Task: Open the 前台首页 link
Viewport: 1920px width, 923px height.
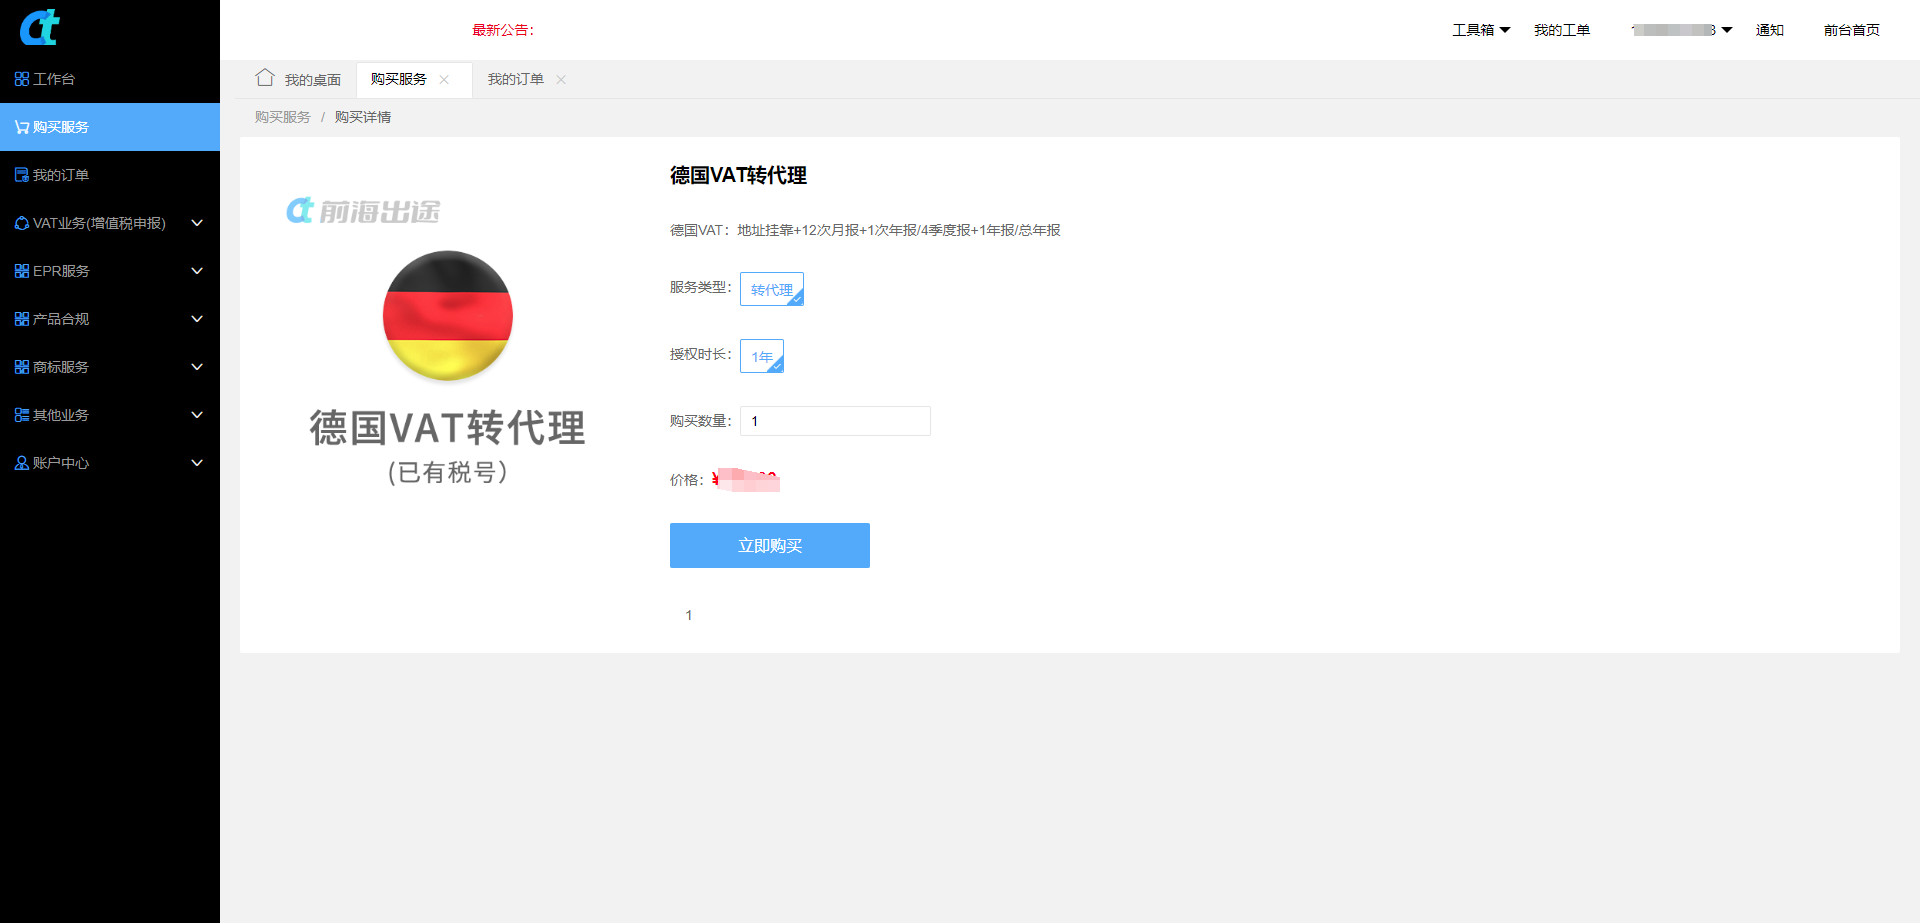Action: [1851, 30]
